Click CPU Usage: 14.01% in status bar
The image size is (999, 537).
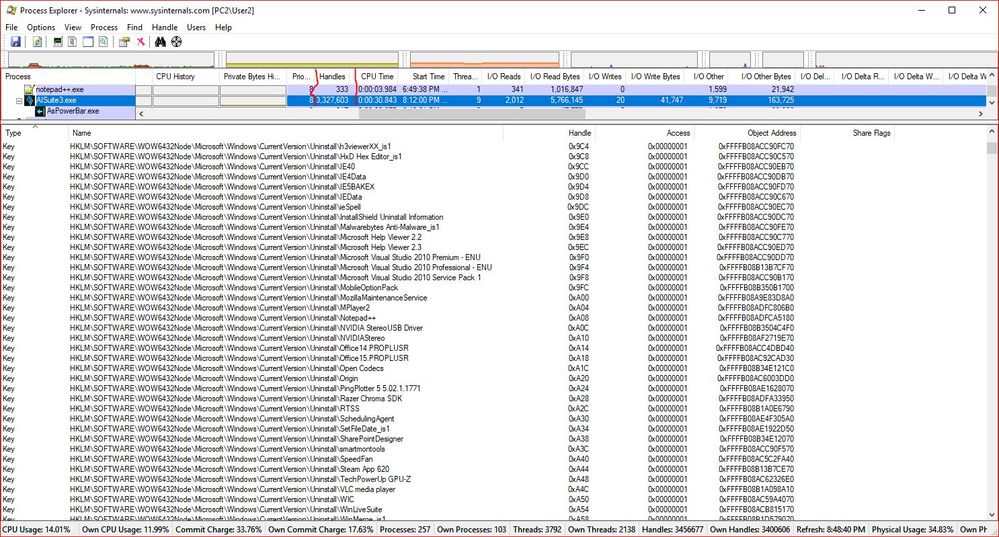[x=36, y=529]
